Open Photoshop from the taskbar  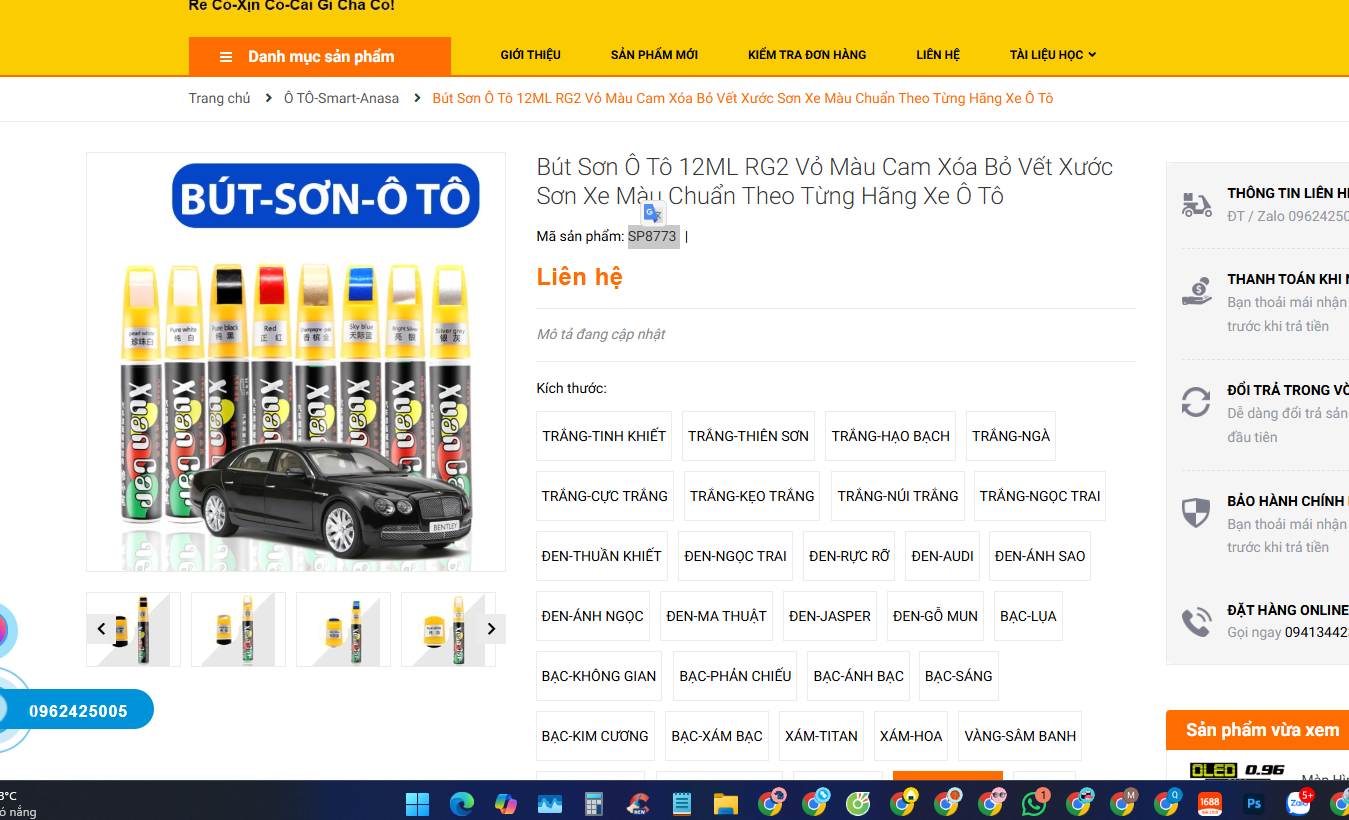coord(1254,803)
